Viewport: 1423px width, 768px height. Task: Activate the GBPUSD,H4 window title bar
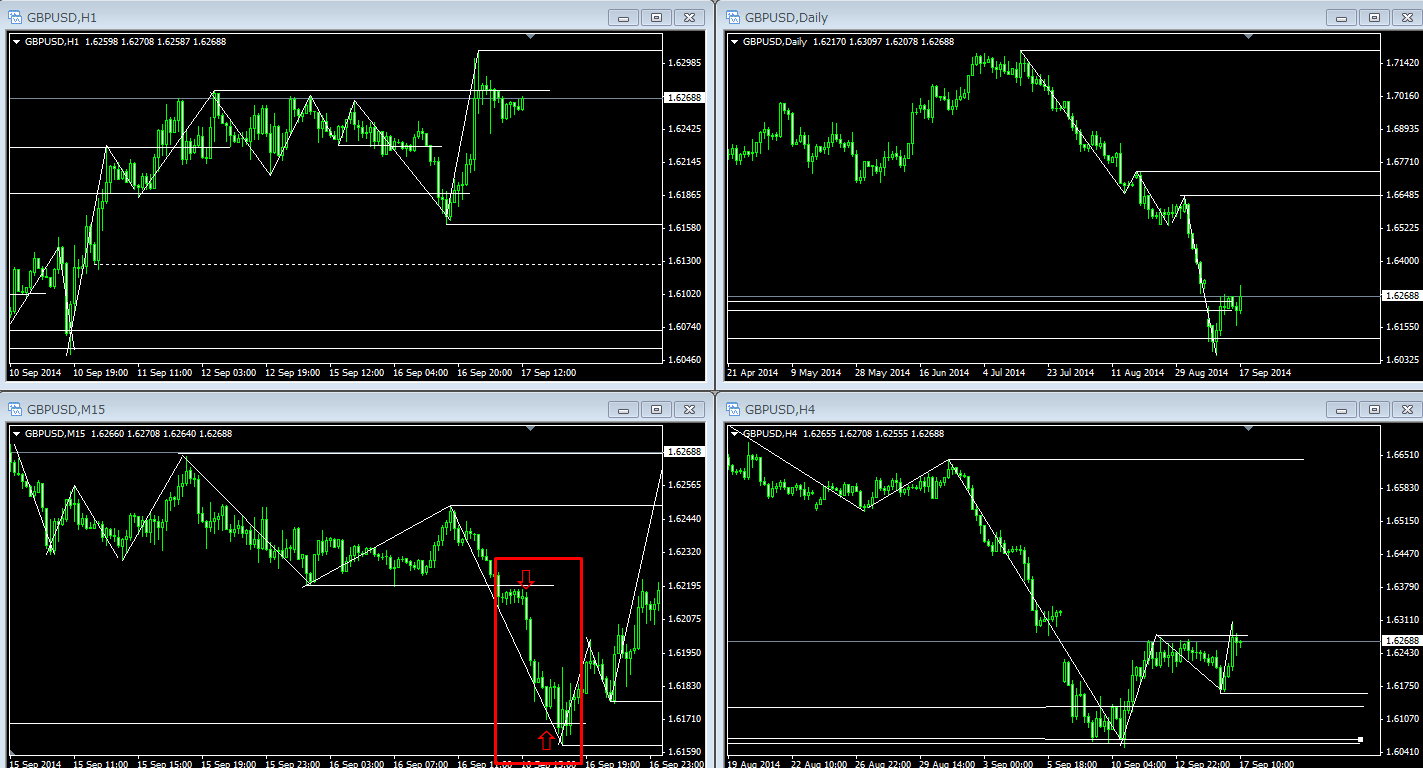[x=1000, y=409]
